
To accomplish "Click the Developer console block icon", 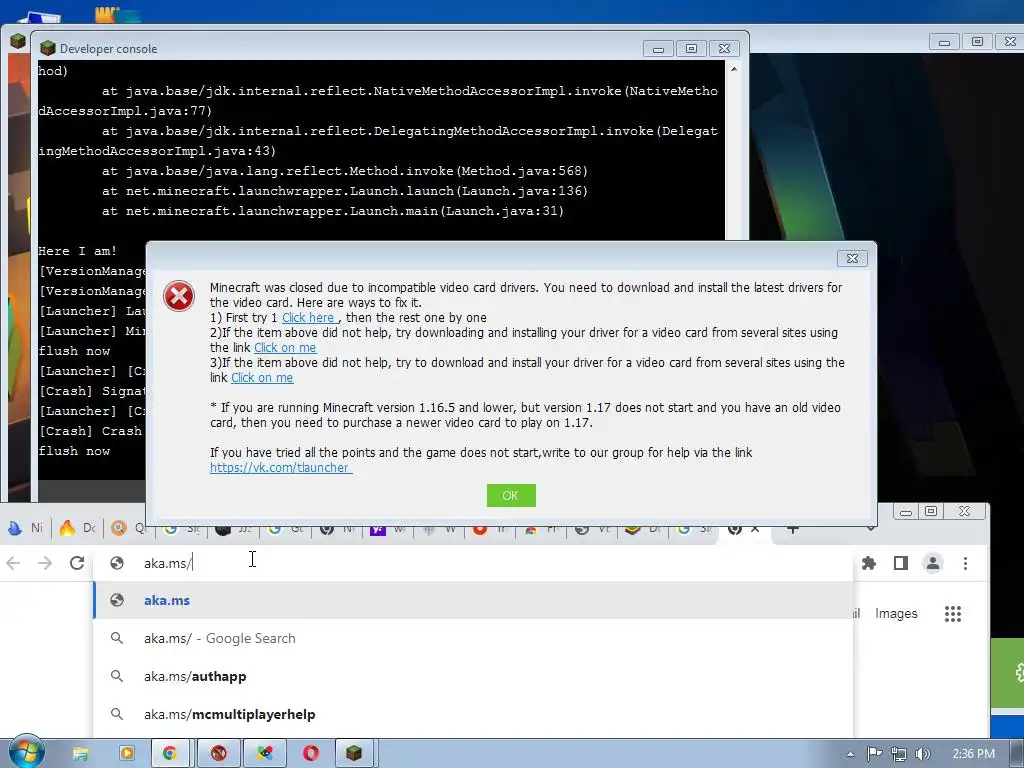I will 48,48.
